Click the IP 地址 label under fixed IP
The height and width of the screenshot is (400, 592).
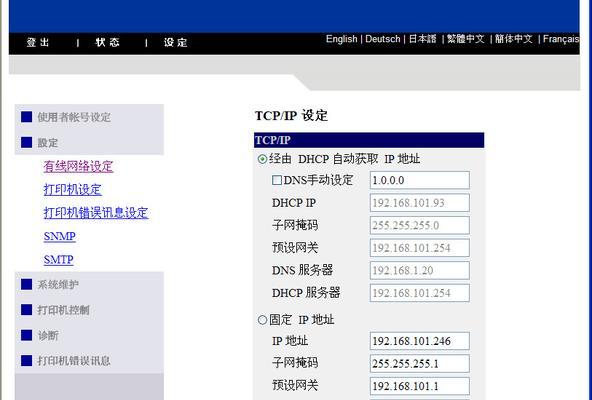290,341
